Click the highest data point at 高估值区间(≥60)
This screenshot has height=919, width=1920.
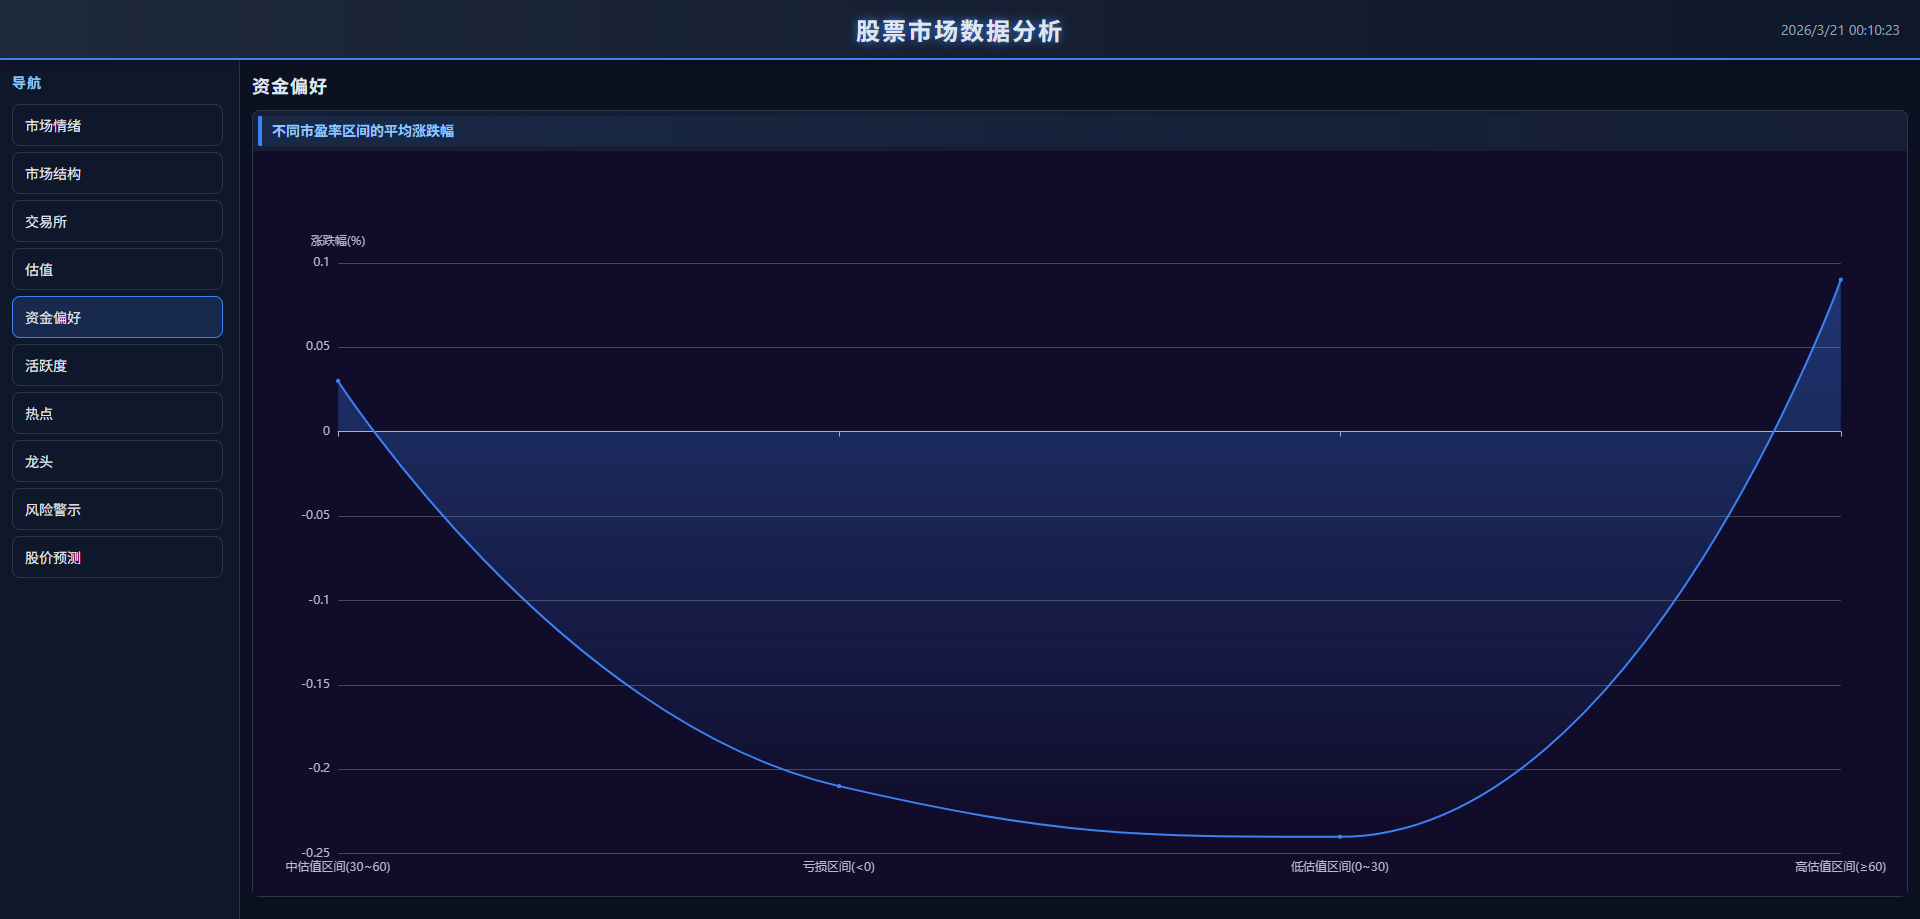tap(1840, 280)
